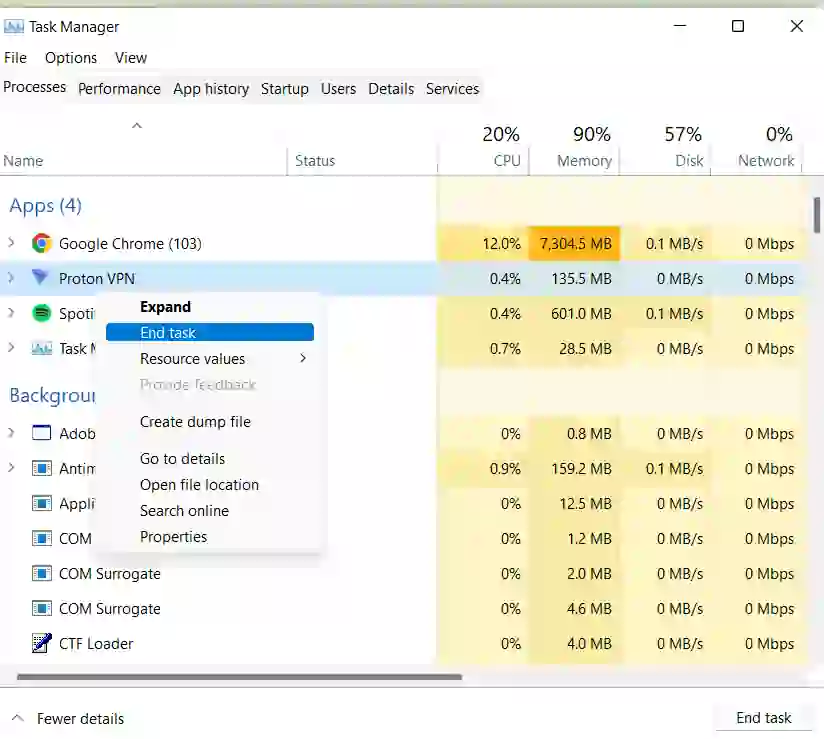The image size is (824, 739).
Task: Click the Apps (4) group heading
Action: pos(45,206)
